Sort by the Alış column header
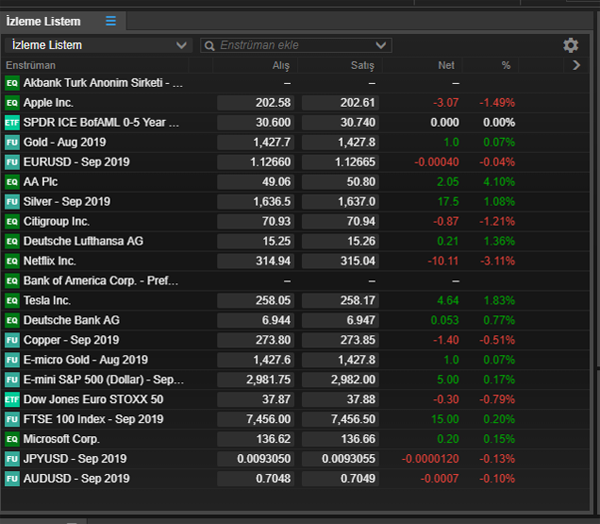The width and height of the screenshot is (600, 524). tap(281, 65)
